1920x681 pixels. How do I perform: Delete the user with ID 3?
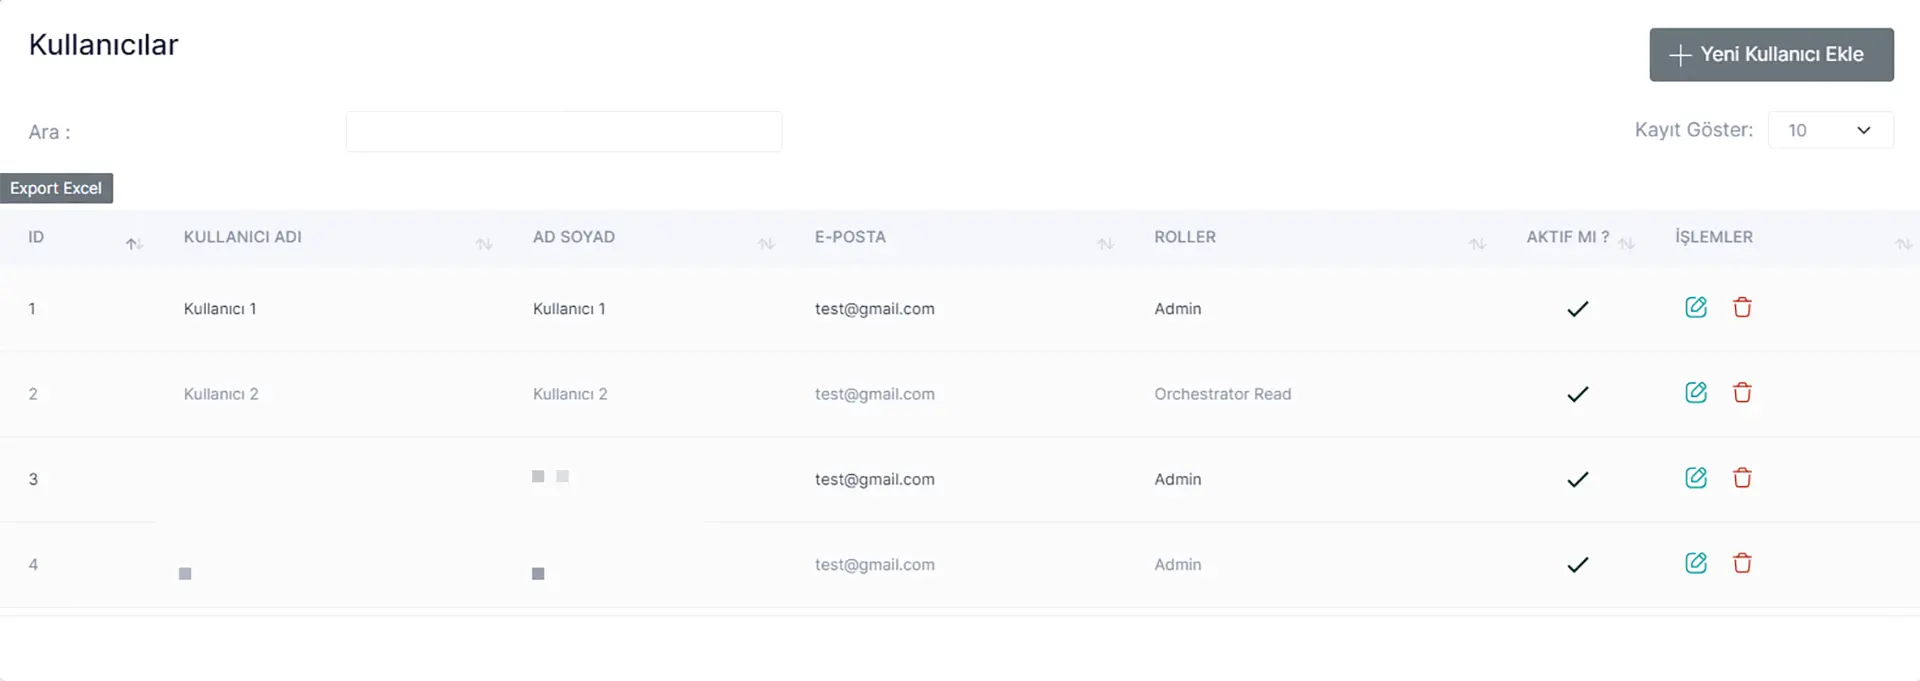point(1742,477)
